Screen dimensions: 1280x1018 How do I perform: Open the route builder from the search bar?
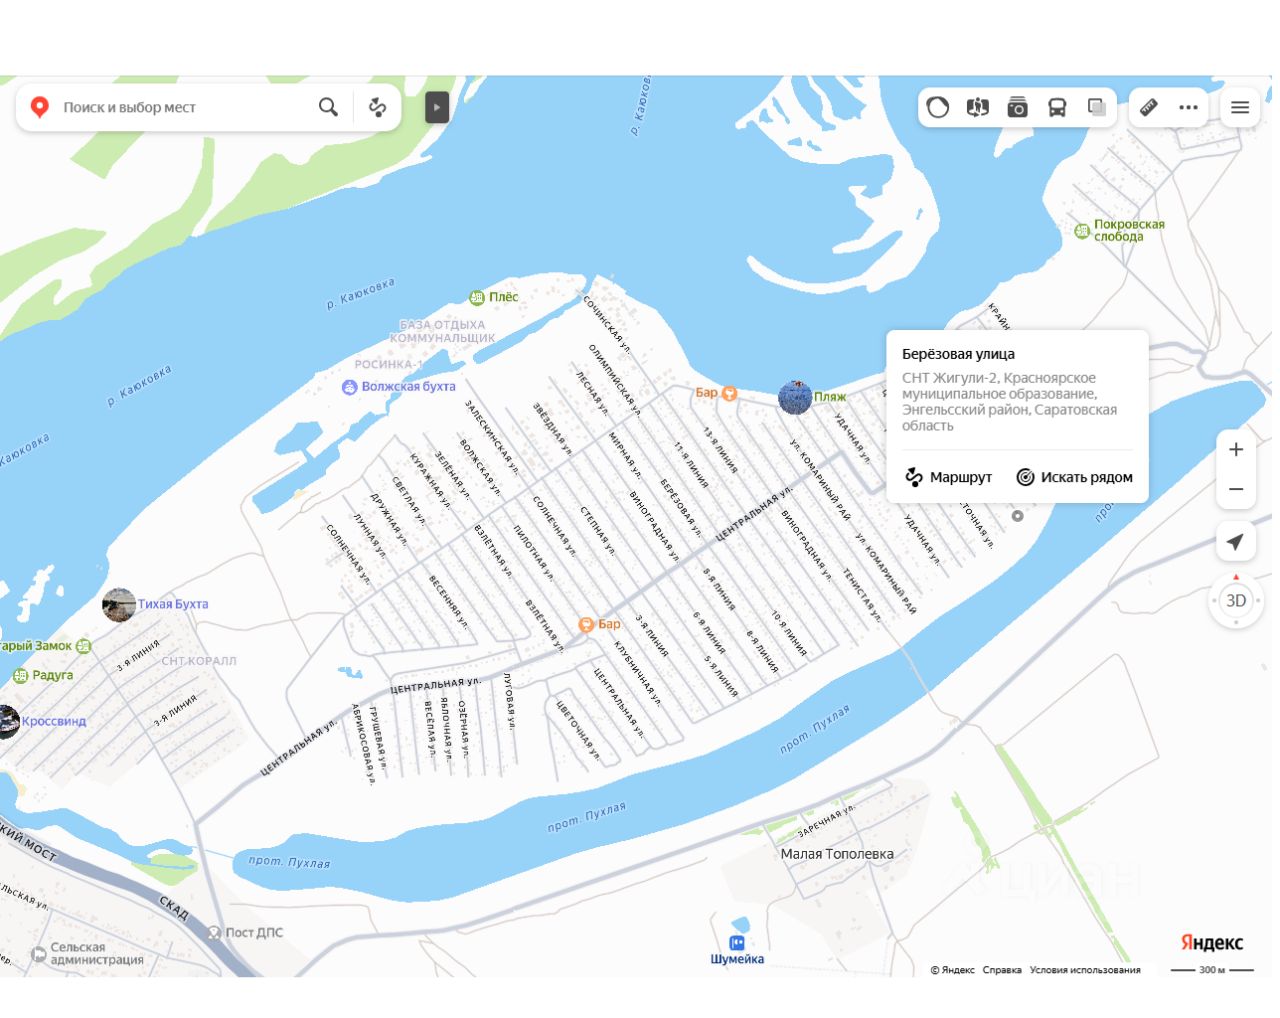coord(377,107)
